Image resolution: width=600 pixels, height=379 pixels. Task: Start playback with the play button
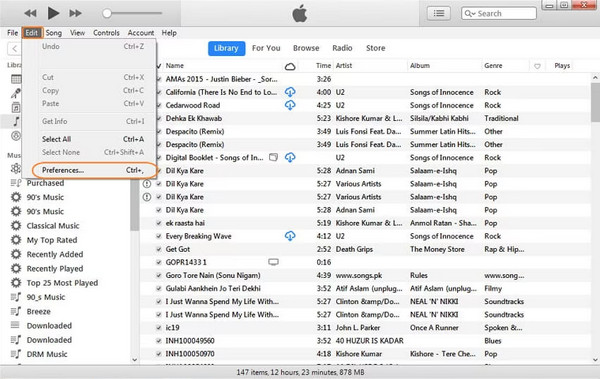point(53,13)
